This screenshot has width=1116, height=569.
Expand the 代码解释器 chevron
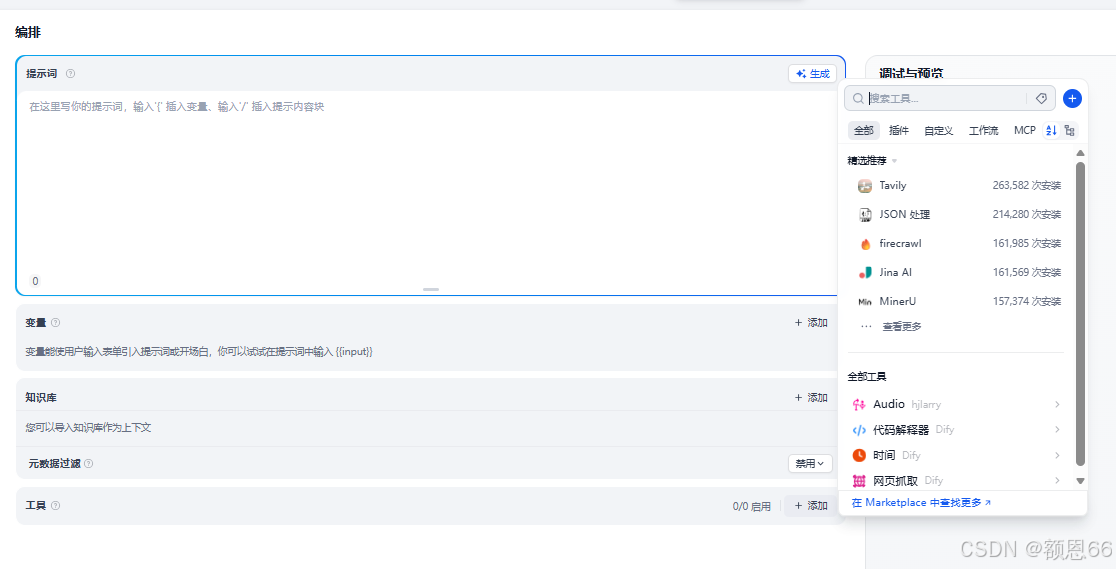point(1058,429)
